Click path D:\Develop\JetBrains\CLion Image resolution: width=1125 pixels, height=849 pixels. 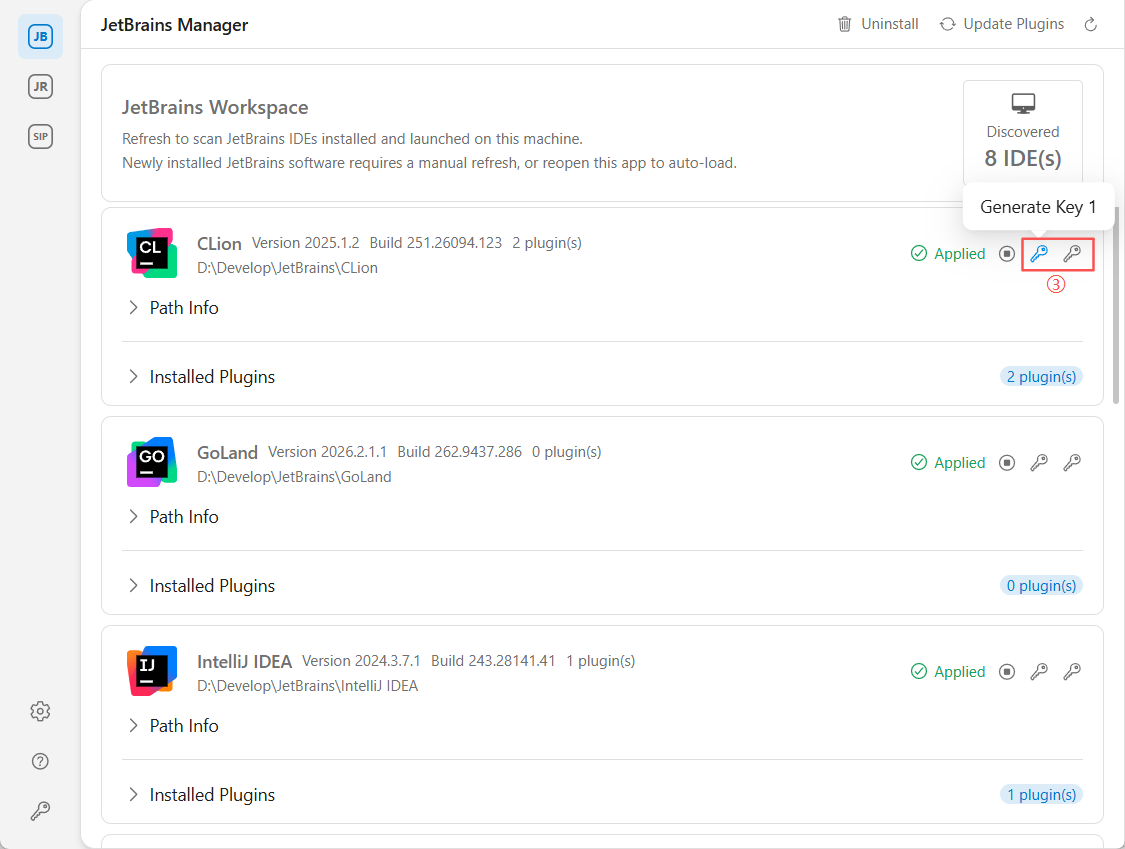288,268
